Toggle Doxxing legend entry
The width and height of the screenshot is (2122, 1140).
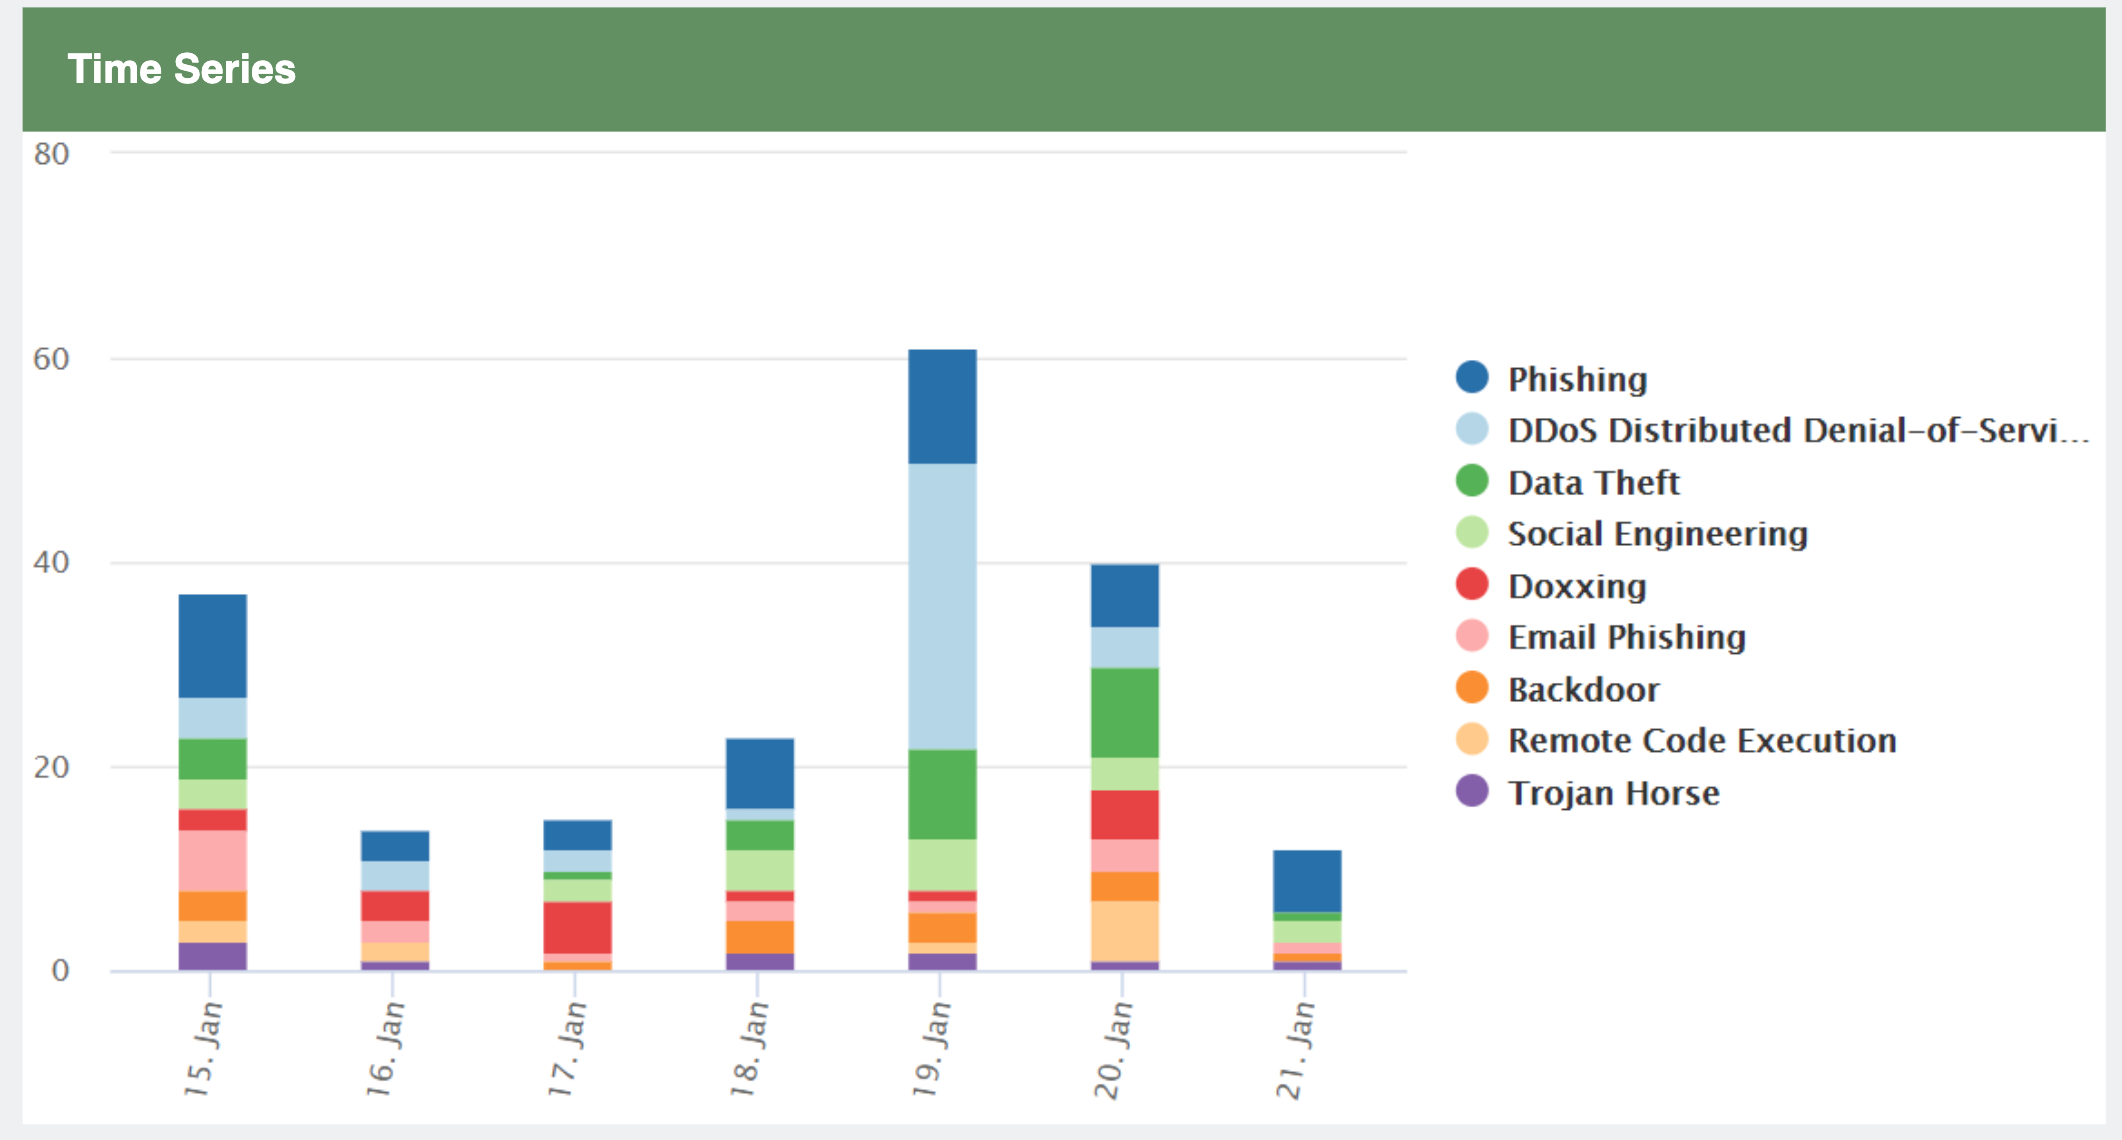click(x=1577, y=586)
